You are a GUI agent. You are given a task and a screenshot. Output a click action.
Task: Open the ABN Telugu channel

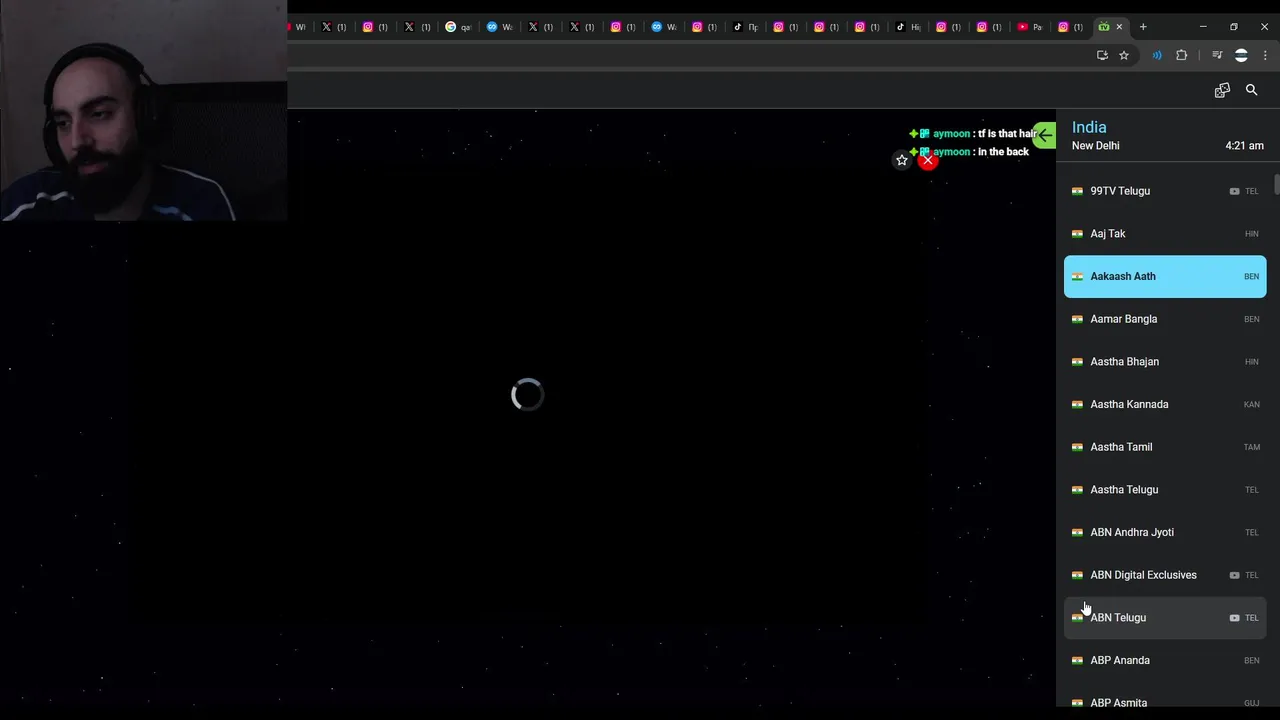coord(1165,618)
